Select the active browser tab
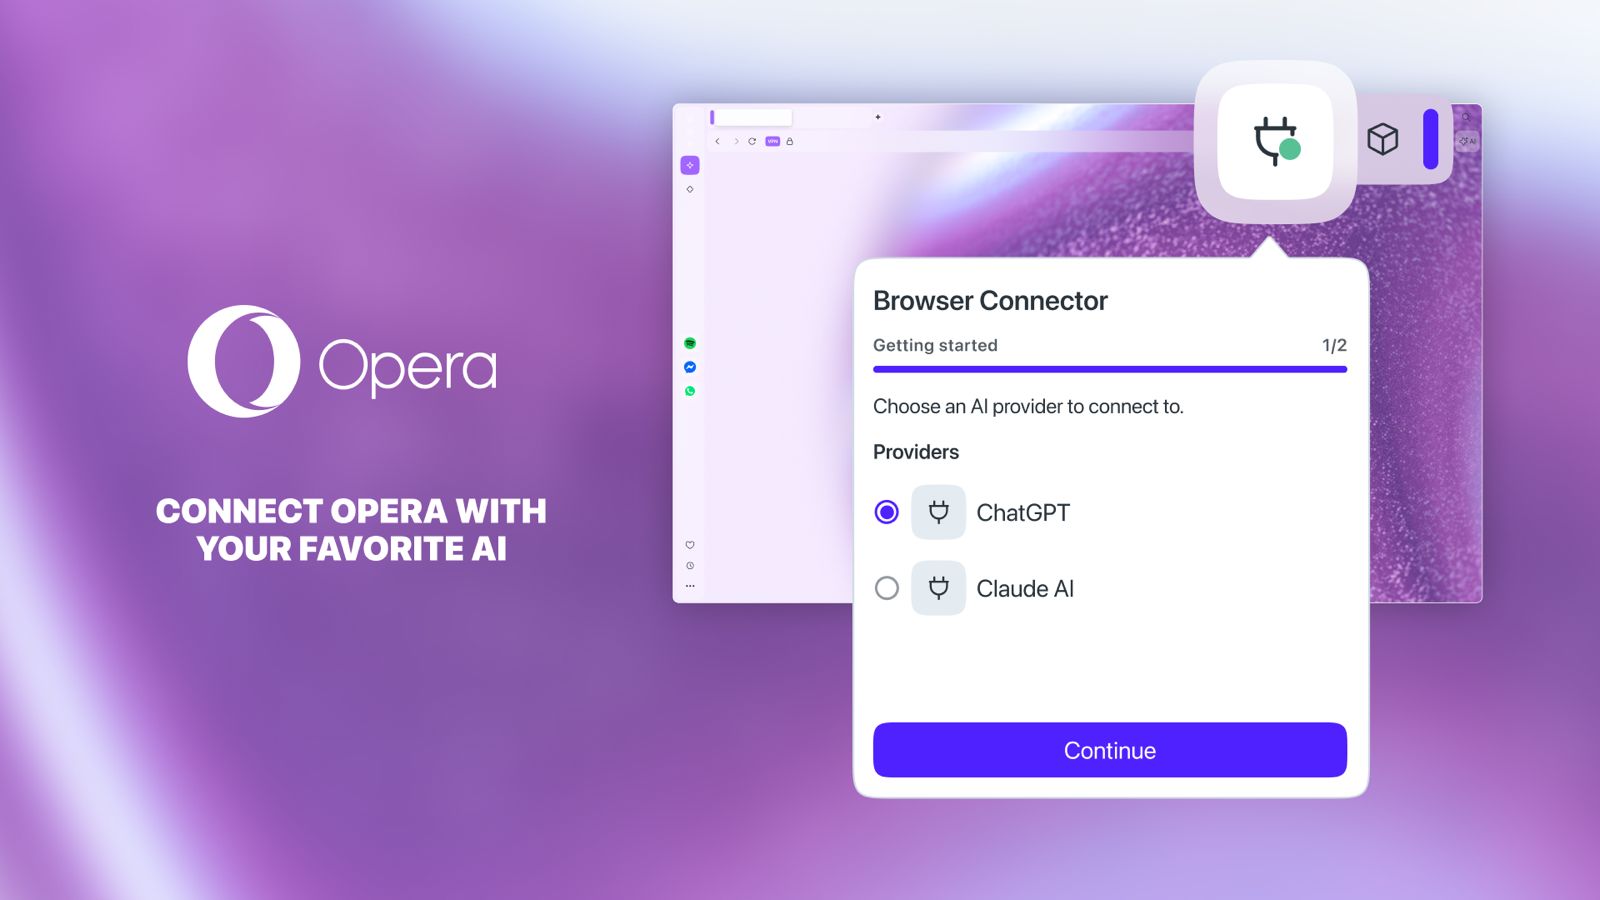 pos(751,117)
